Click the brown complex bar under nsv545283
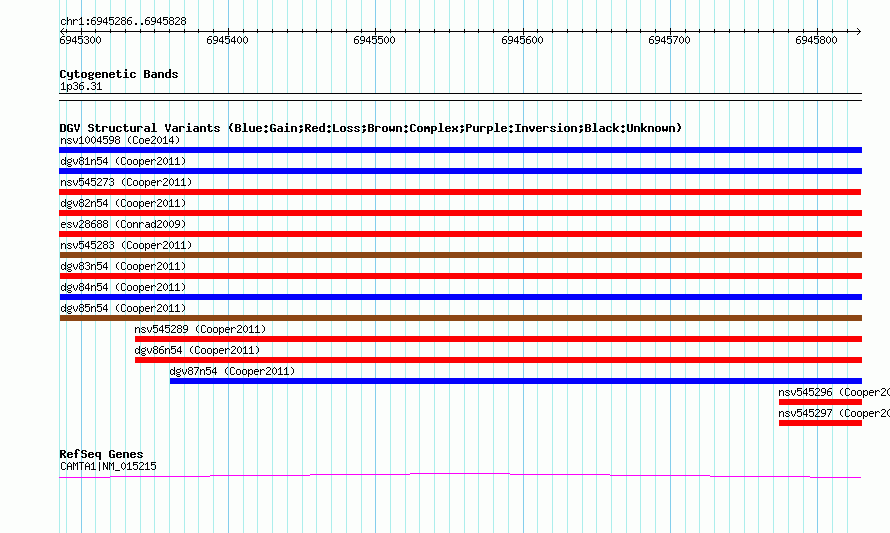Screen dimensions: 890x533 (460, 255)
